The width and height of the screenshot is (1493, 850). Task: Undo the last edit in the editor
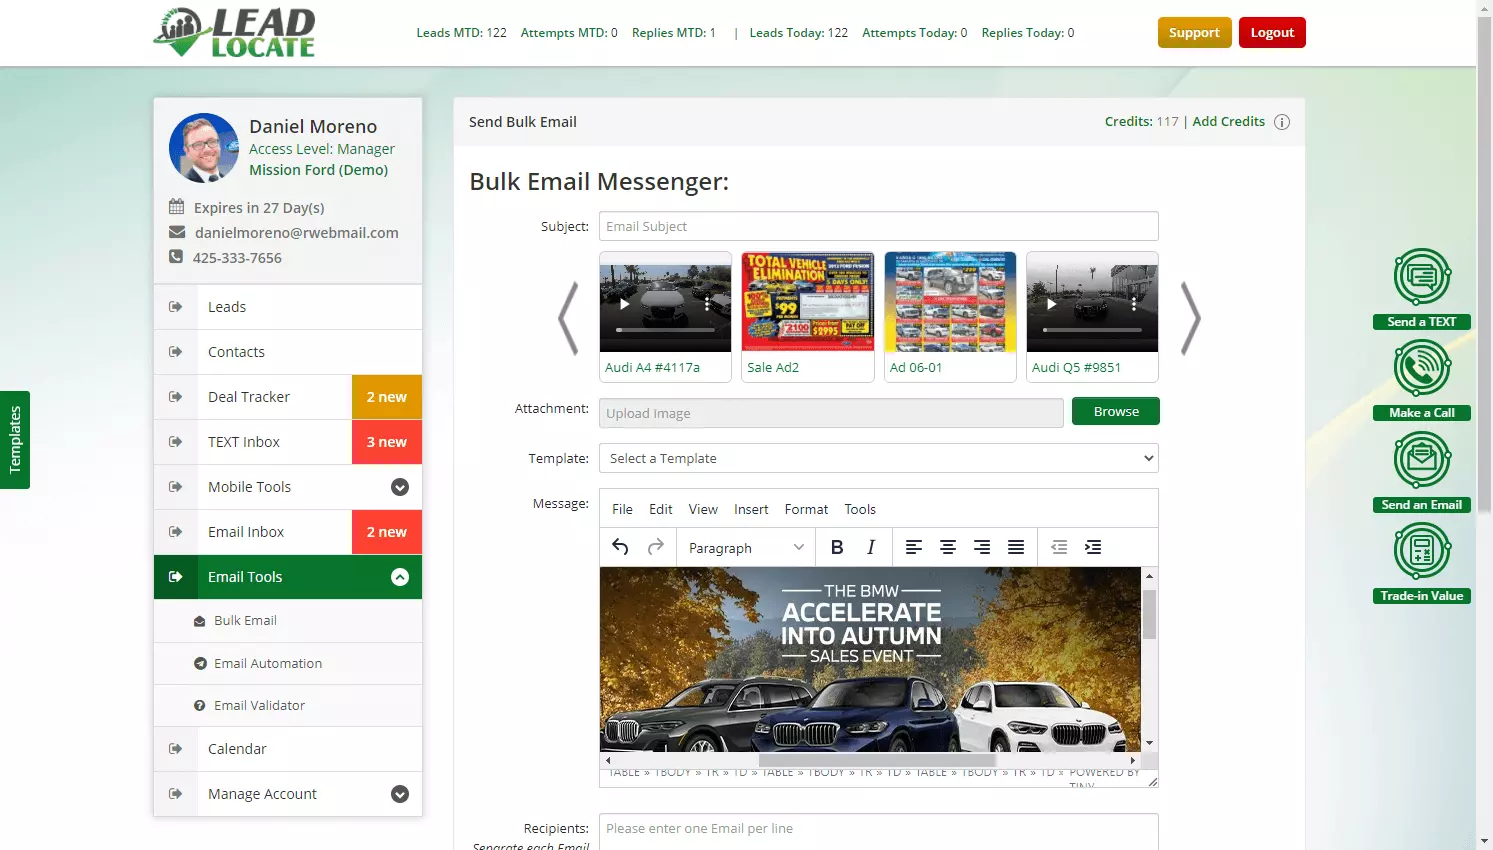pyautogui.click(x=620, y=547)
